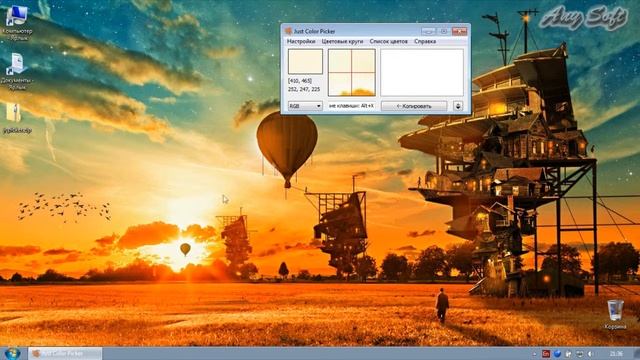The width and height of the screenshot is (640, 360).
Task: Click the RGB value 252, 247, 225
Action: [x=304, y=89]
